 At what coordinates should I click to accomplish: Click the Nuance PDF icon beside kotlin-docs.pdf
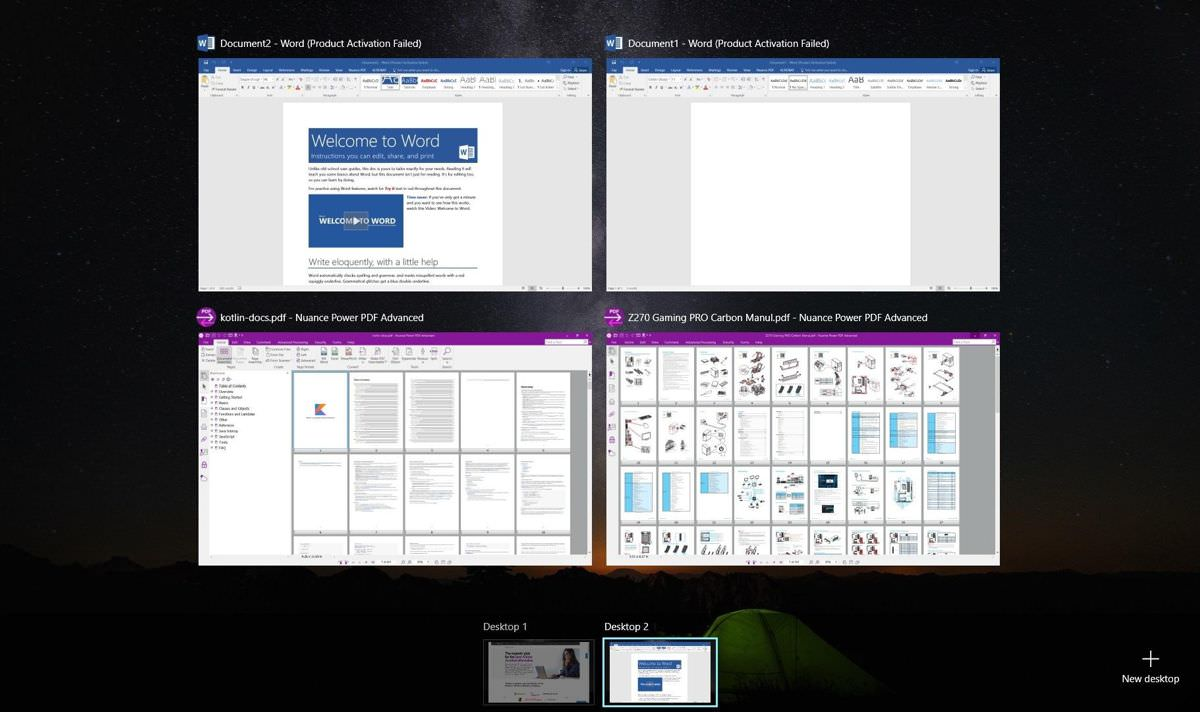206,317
